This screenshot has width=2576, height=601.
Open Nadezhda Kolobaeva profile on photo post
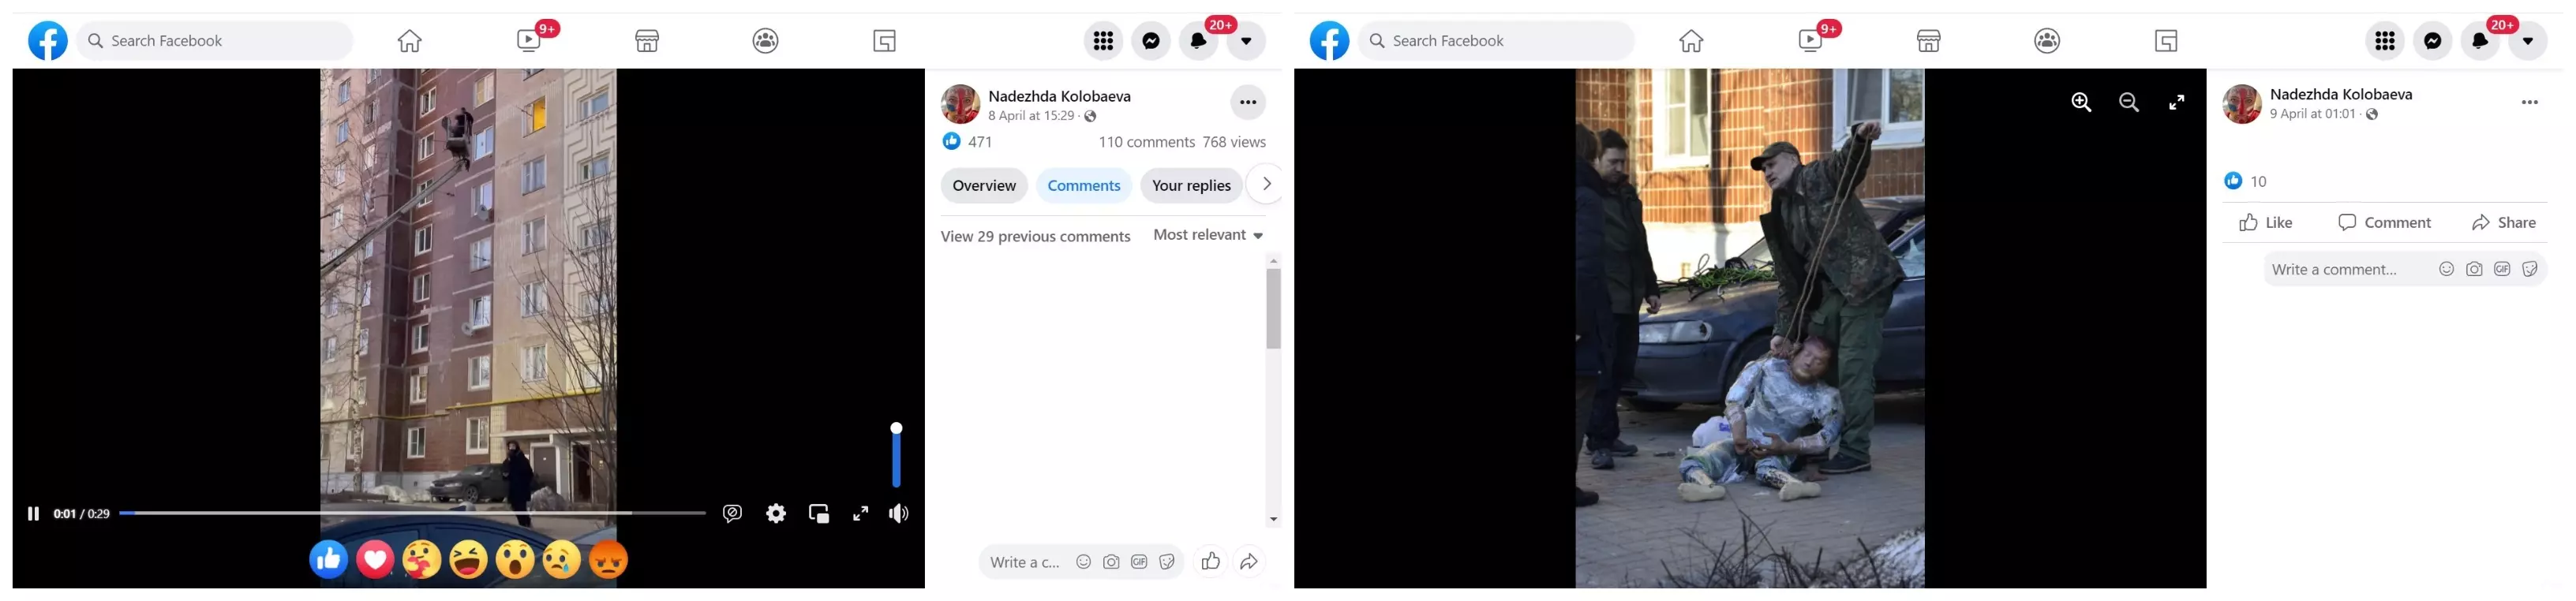2340,94
